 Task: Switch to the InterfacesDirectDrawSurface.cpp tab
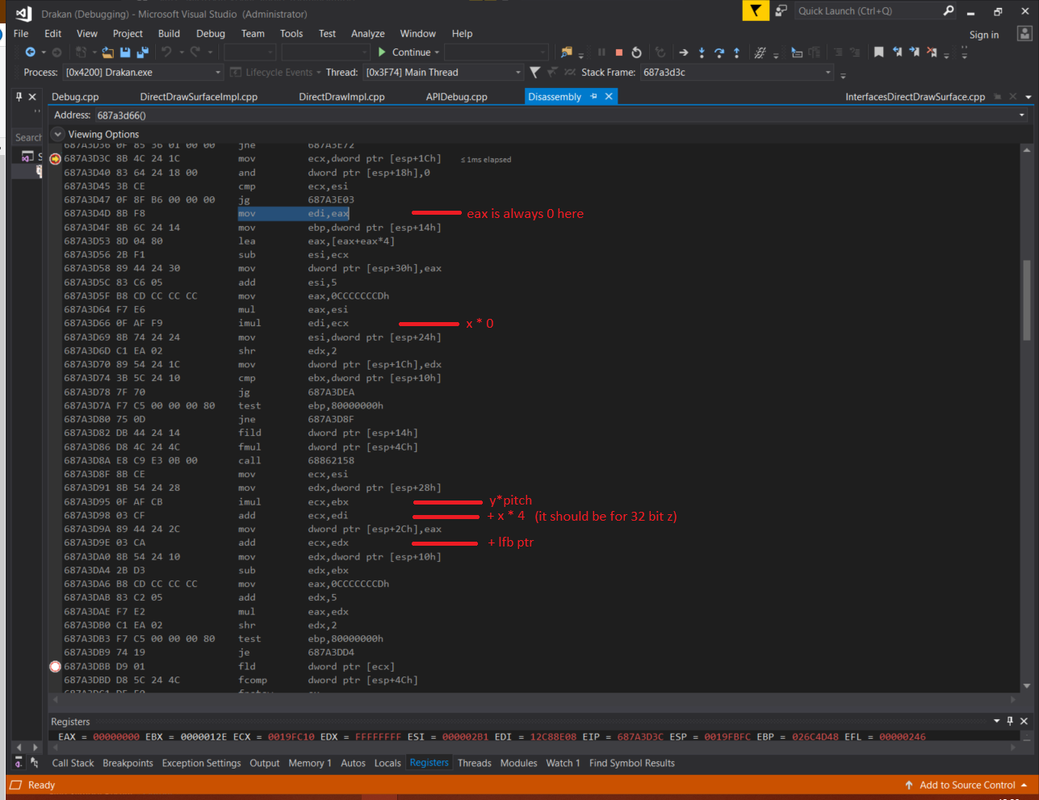[x=914, y=97]
